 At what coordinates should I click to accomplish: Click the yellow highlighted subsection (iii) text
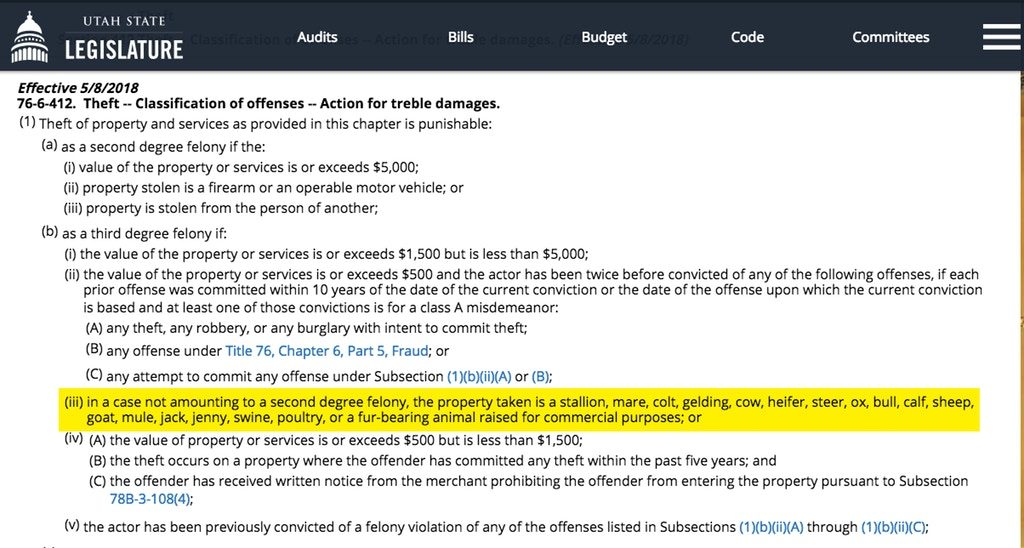(x=519, y=410)
